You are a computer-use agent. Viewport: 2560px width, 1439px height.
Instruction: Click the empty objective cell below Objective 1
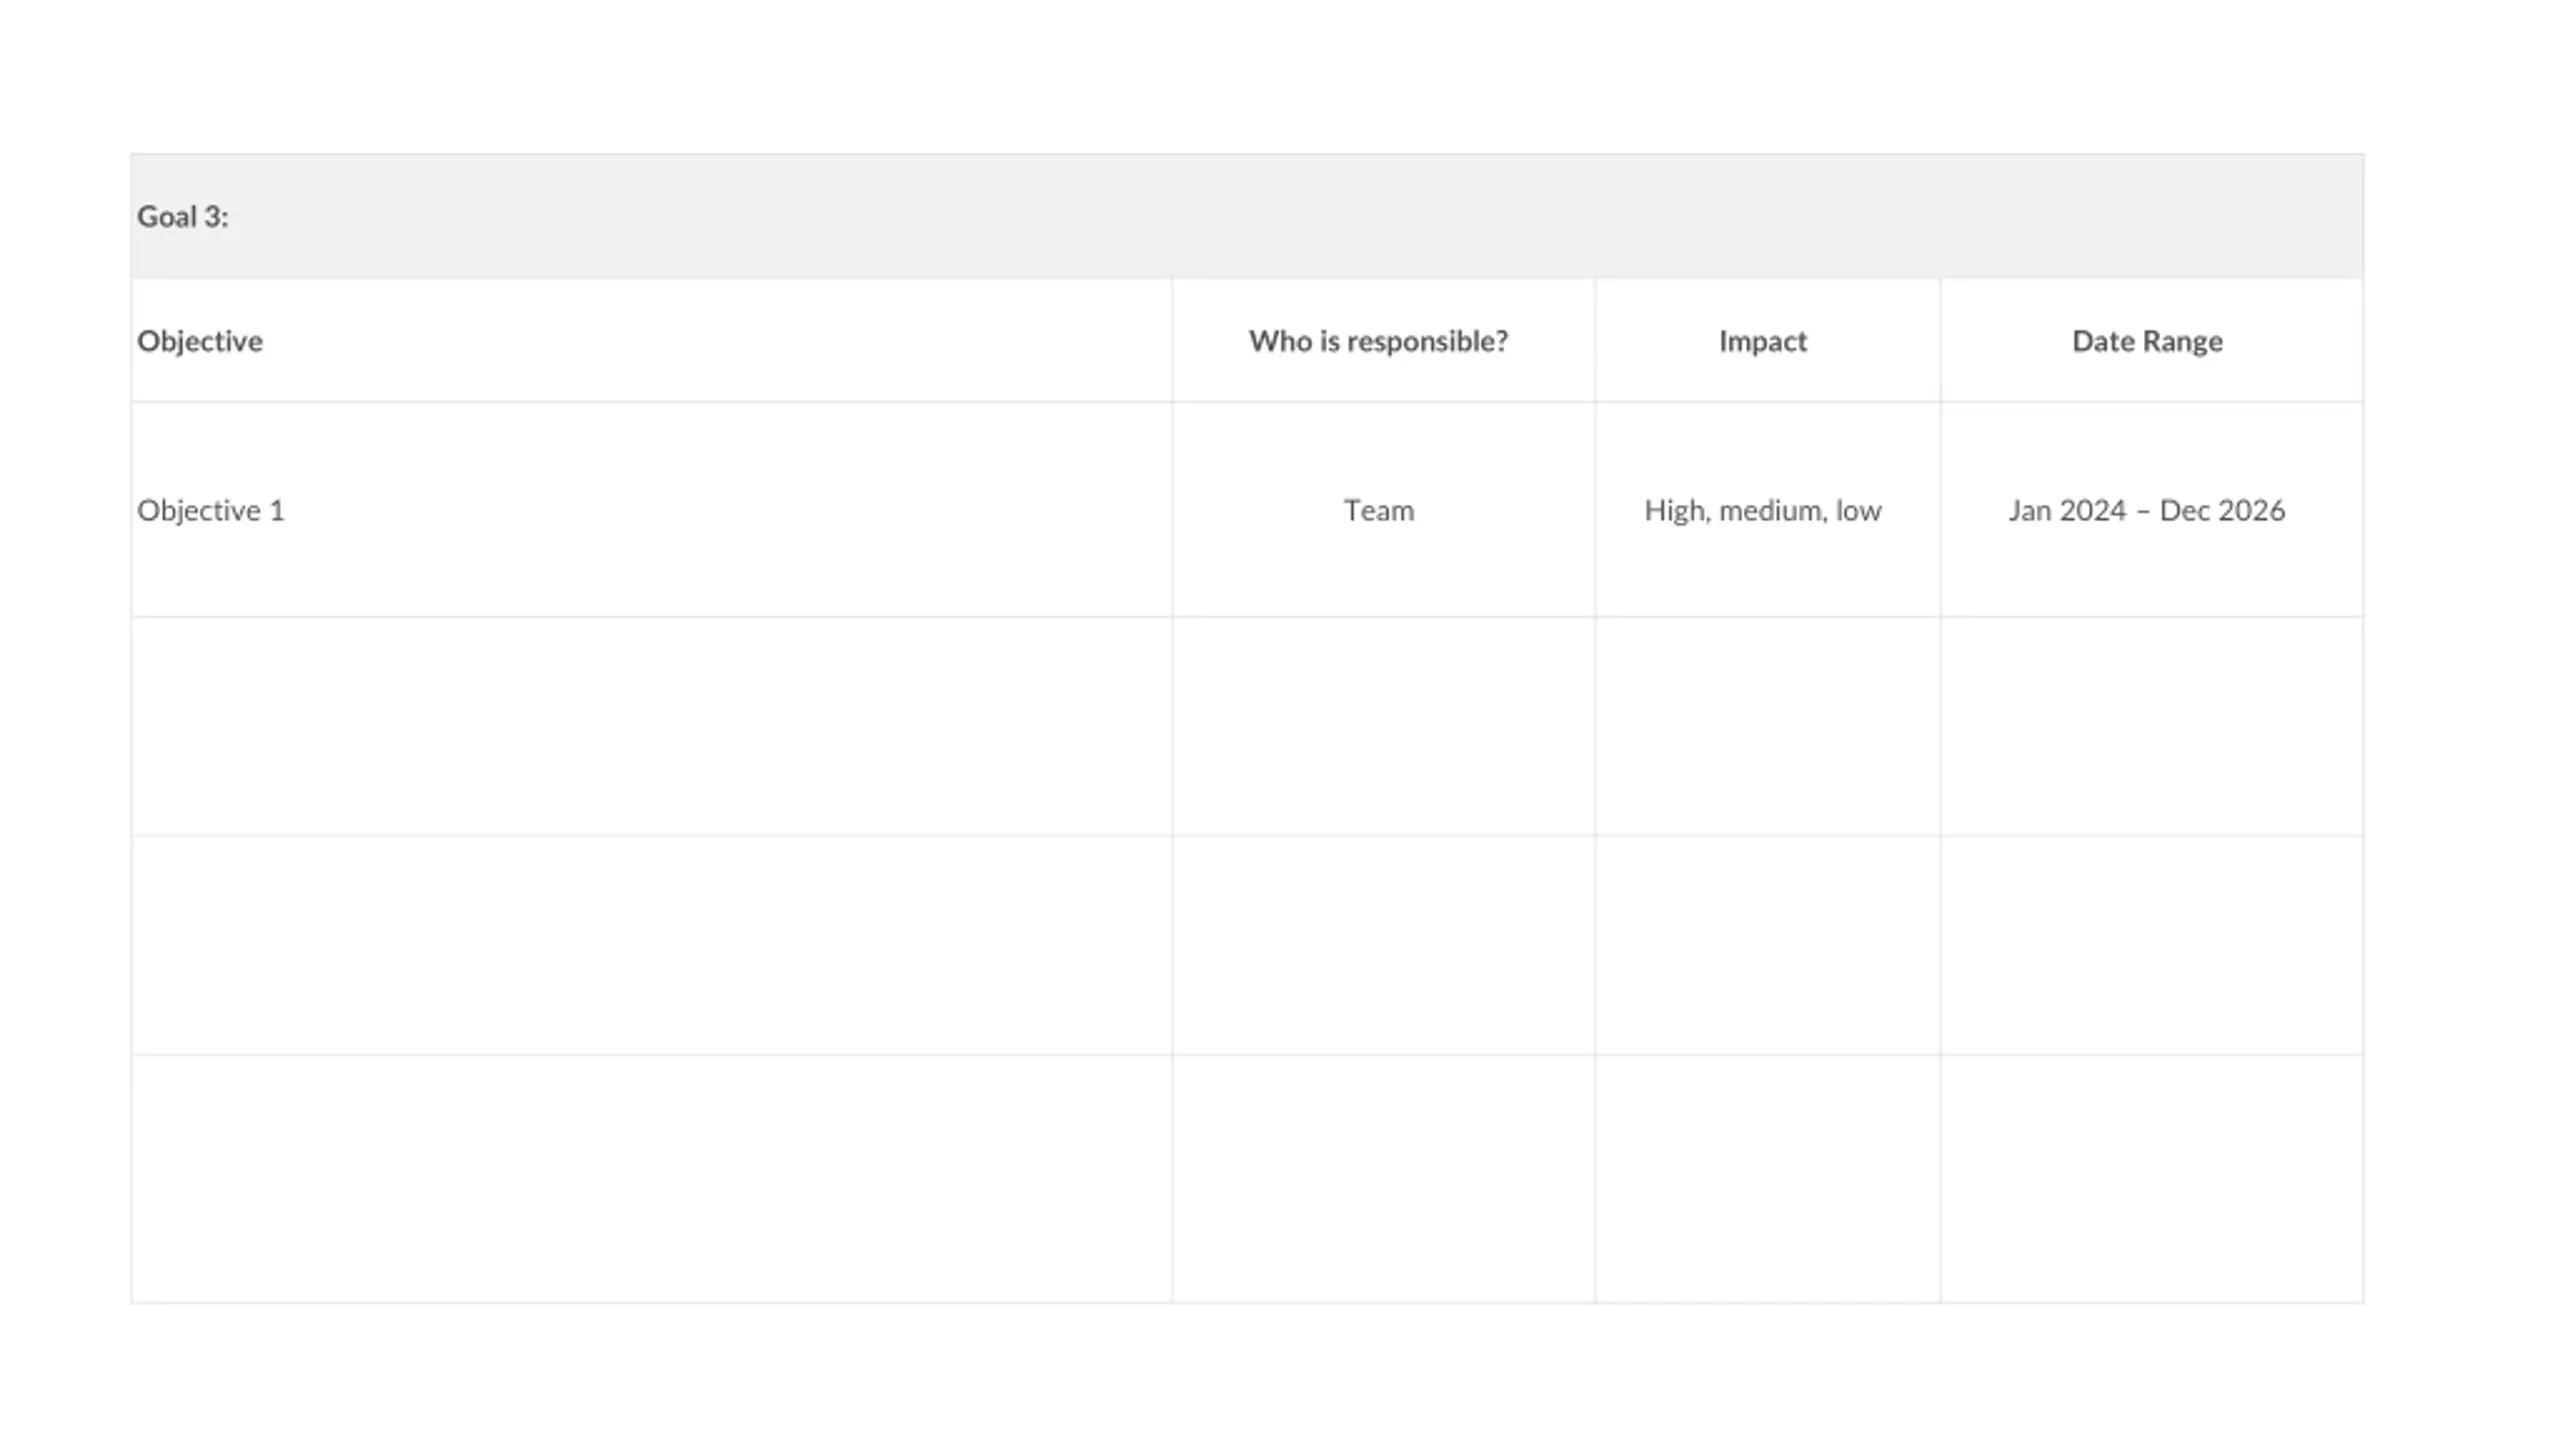(651, 726)
